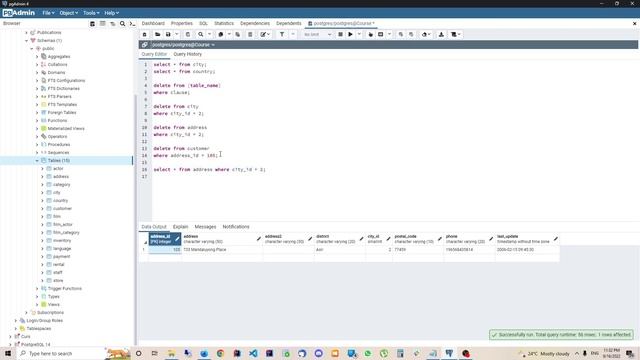Switch to the Notifications tab
Viewport: 640px width, 360px height.
point(236,227)
